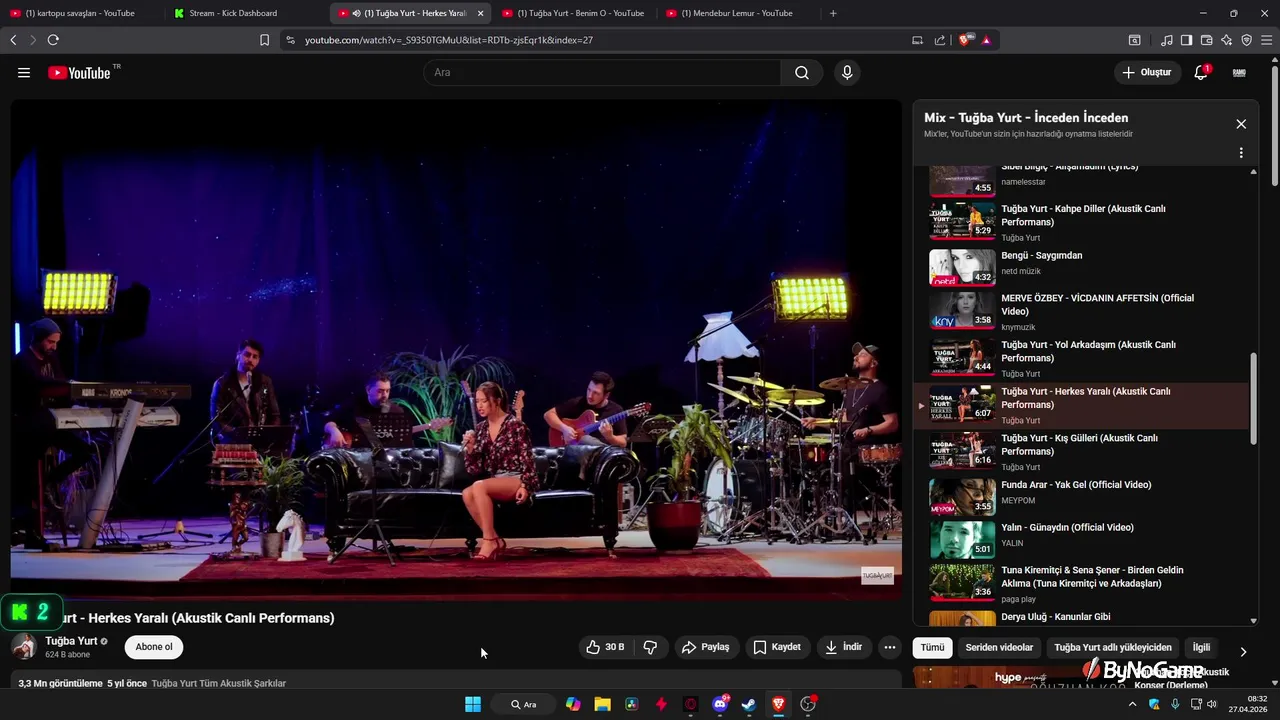Open Mix playlist three-dot options

click(1241, 153)
